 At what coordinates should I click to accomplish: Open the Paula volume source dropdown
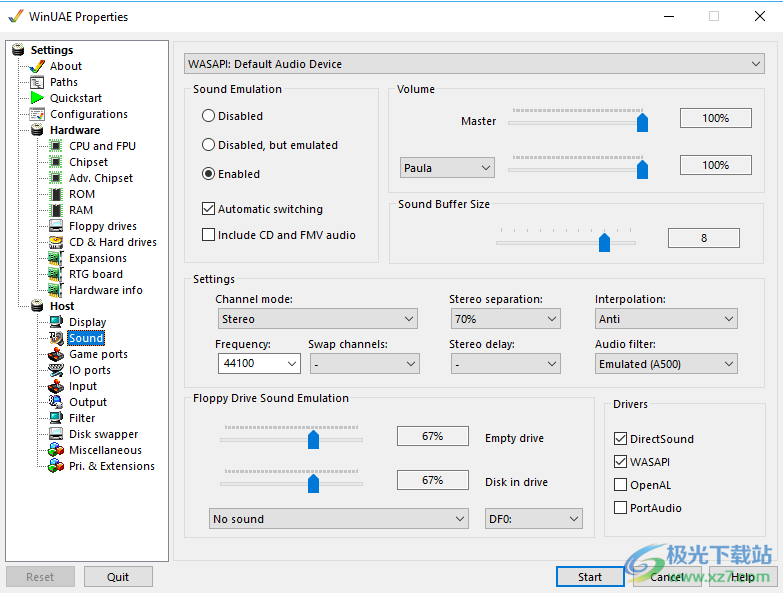coord(447,168)
